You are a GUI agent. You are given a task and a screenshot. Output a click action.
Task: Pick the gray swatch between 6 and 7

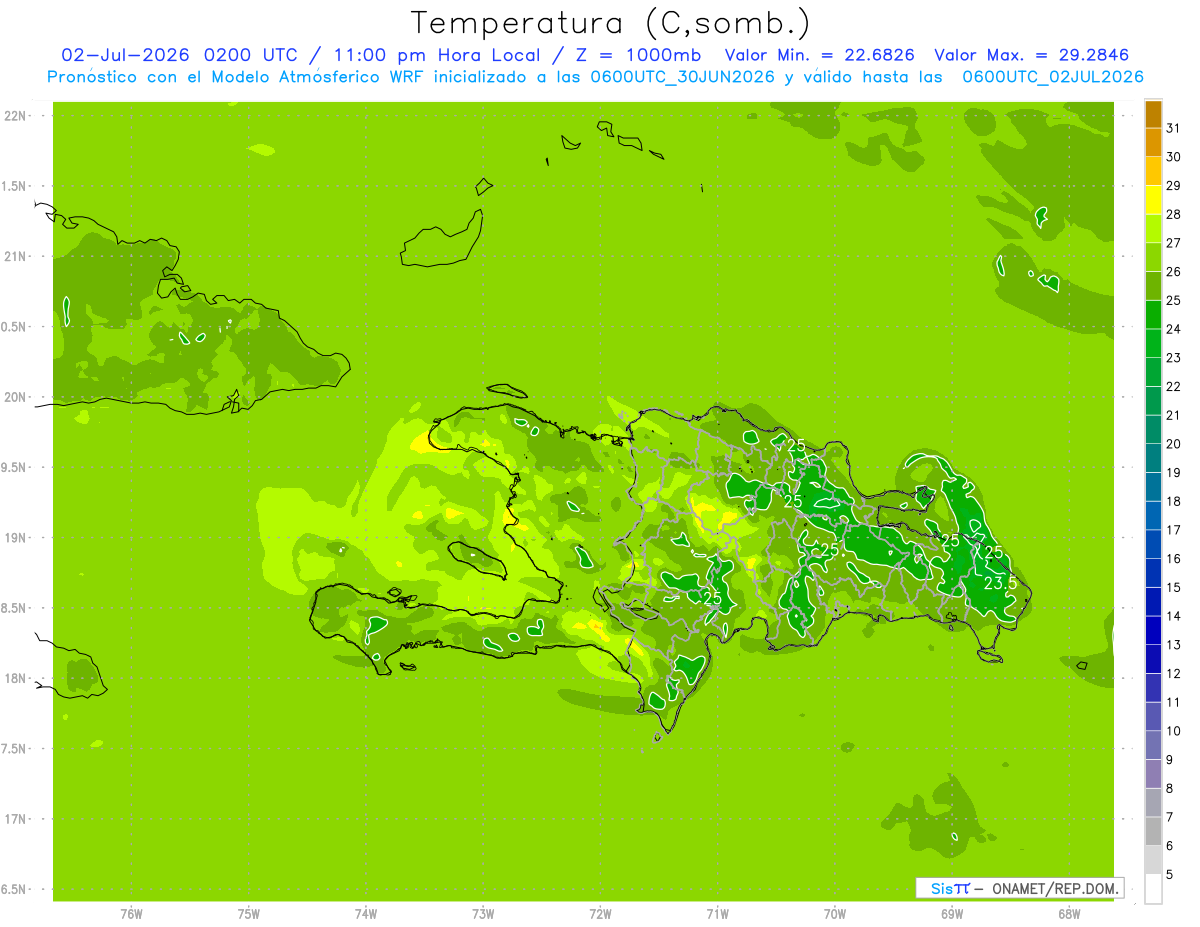click(1153, 832)
